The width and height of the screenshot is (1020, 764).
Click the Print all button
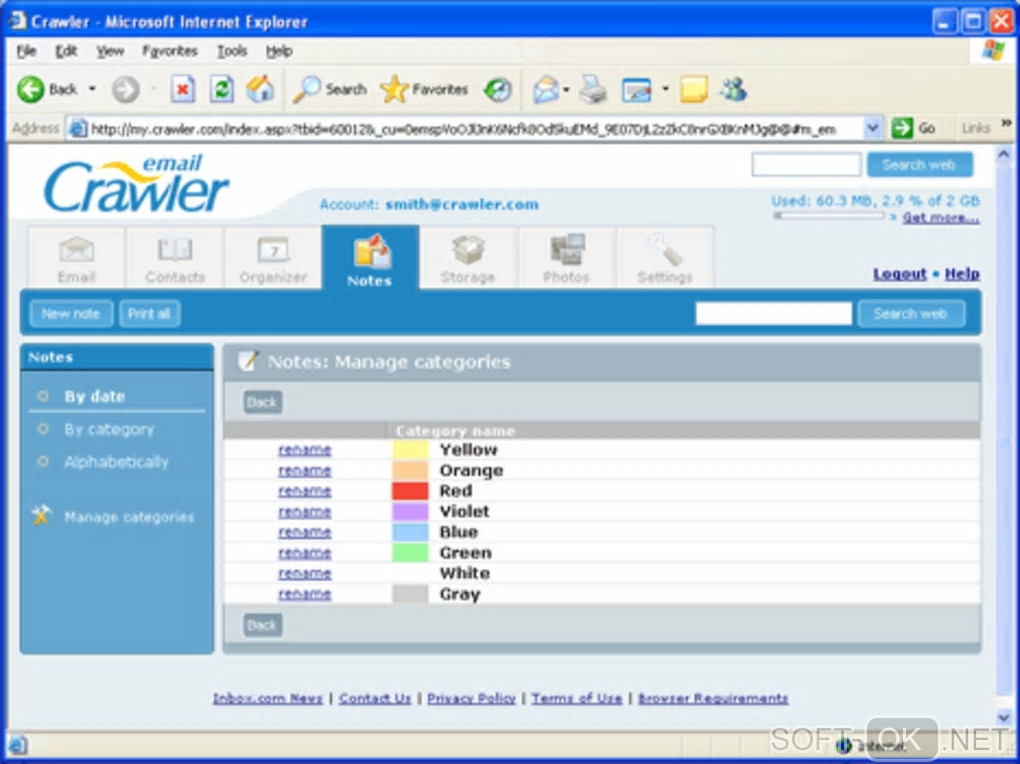point(149,314)
